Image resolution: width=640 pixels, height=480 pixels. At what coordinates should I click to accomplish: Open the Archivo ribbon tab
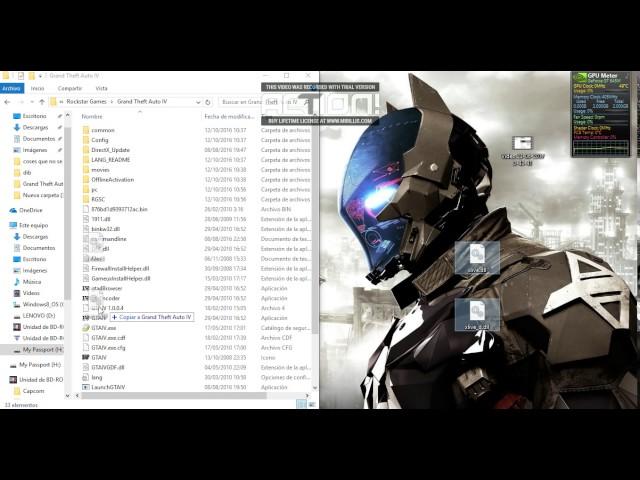click(11, 88)
